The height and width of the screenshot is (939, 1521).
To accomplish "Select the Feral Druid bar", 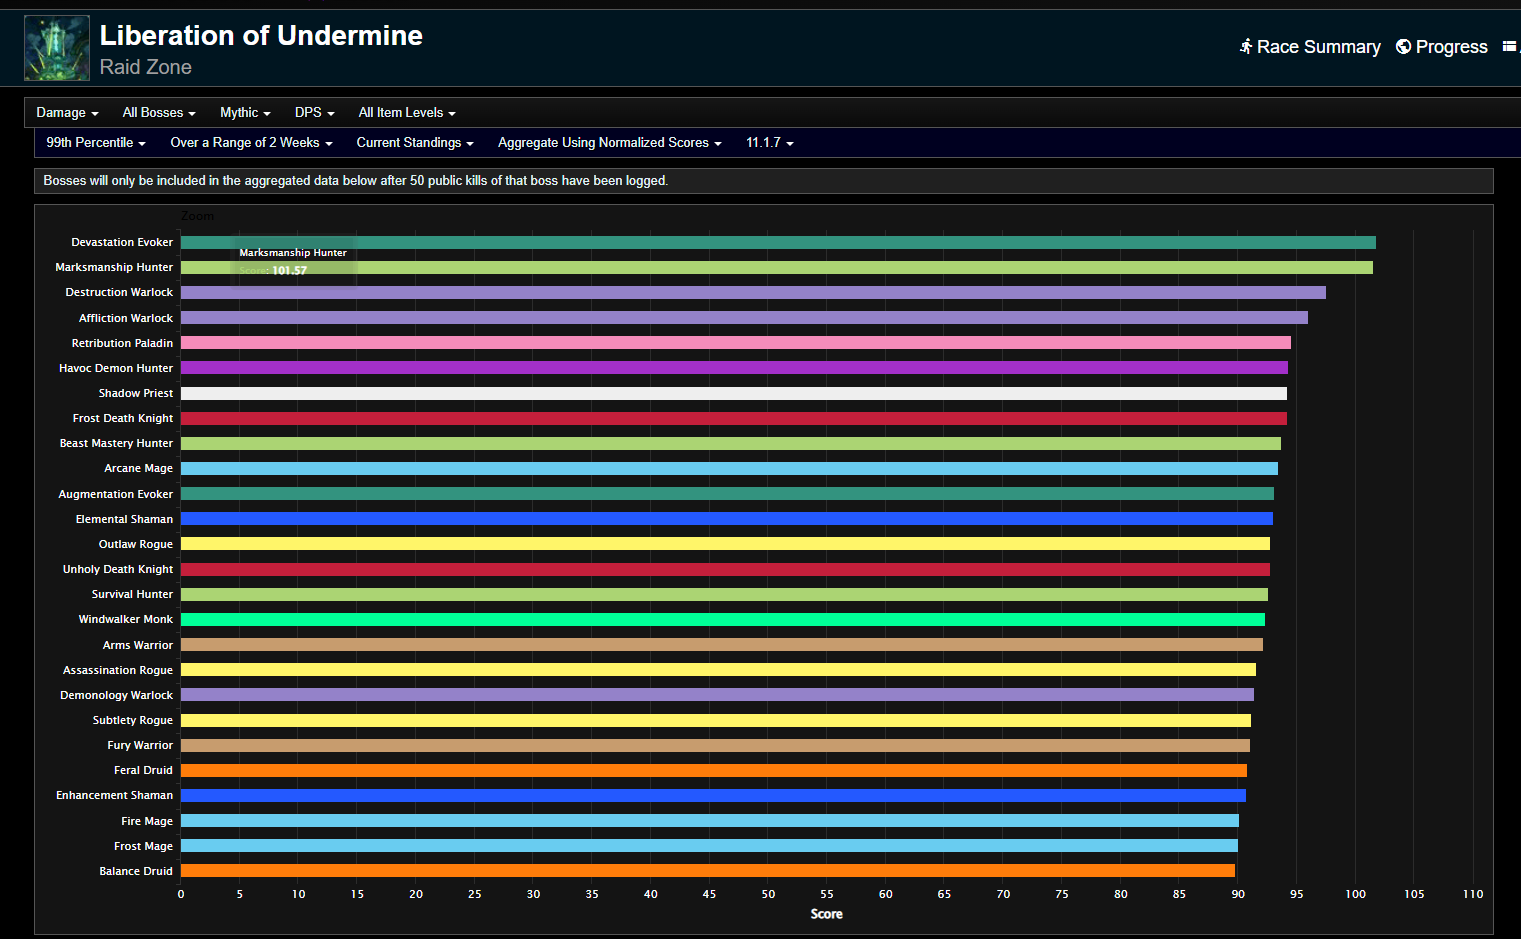I will 714,770.
